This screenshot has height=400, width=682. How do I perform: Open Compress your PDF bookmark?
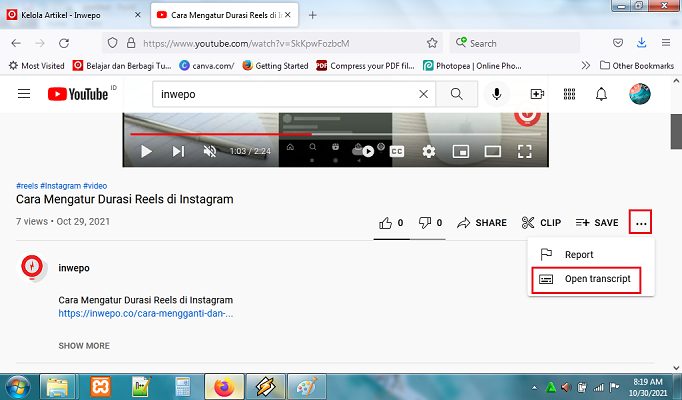tap(365, 66)
